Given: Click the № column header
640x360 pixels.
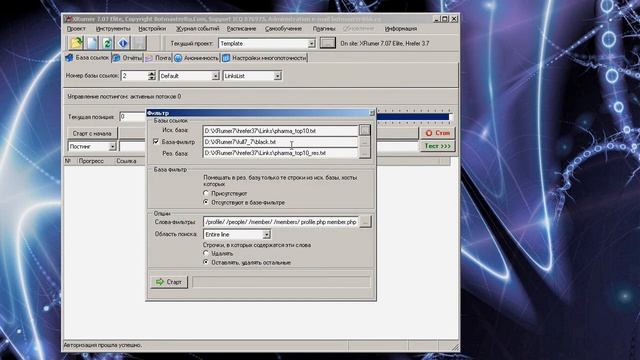Looking at the screenshot, I should click(x=68, y=161).
